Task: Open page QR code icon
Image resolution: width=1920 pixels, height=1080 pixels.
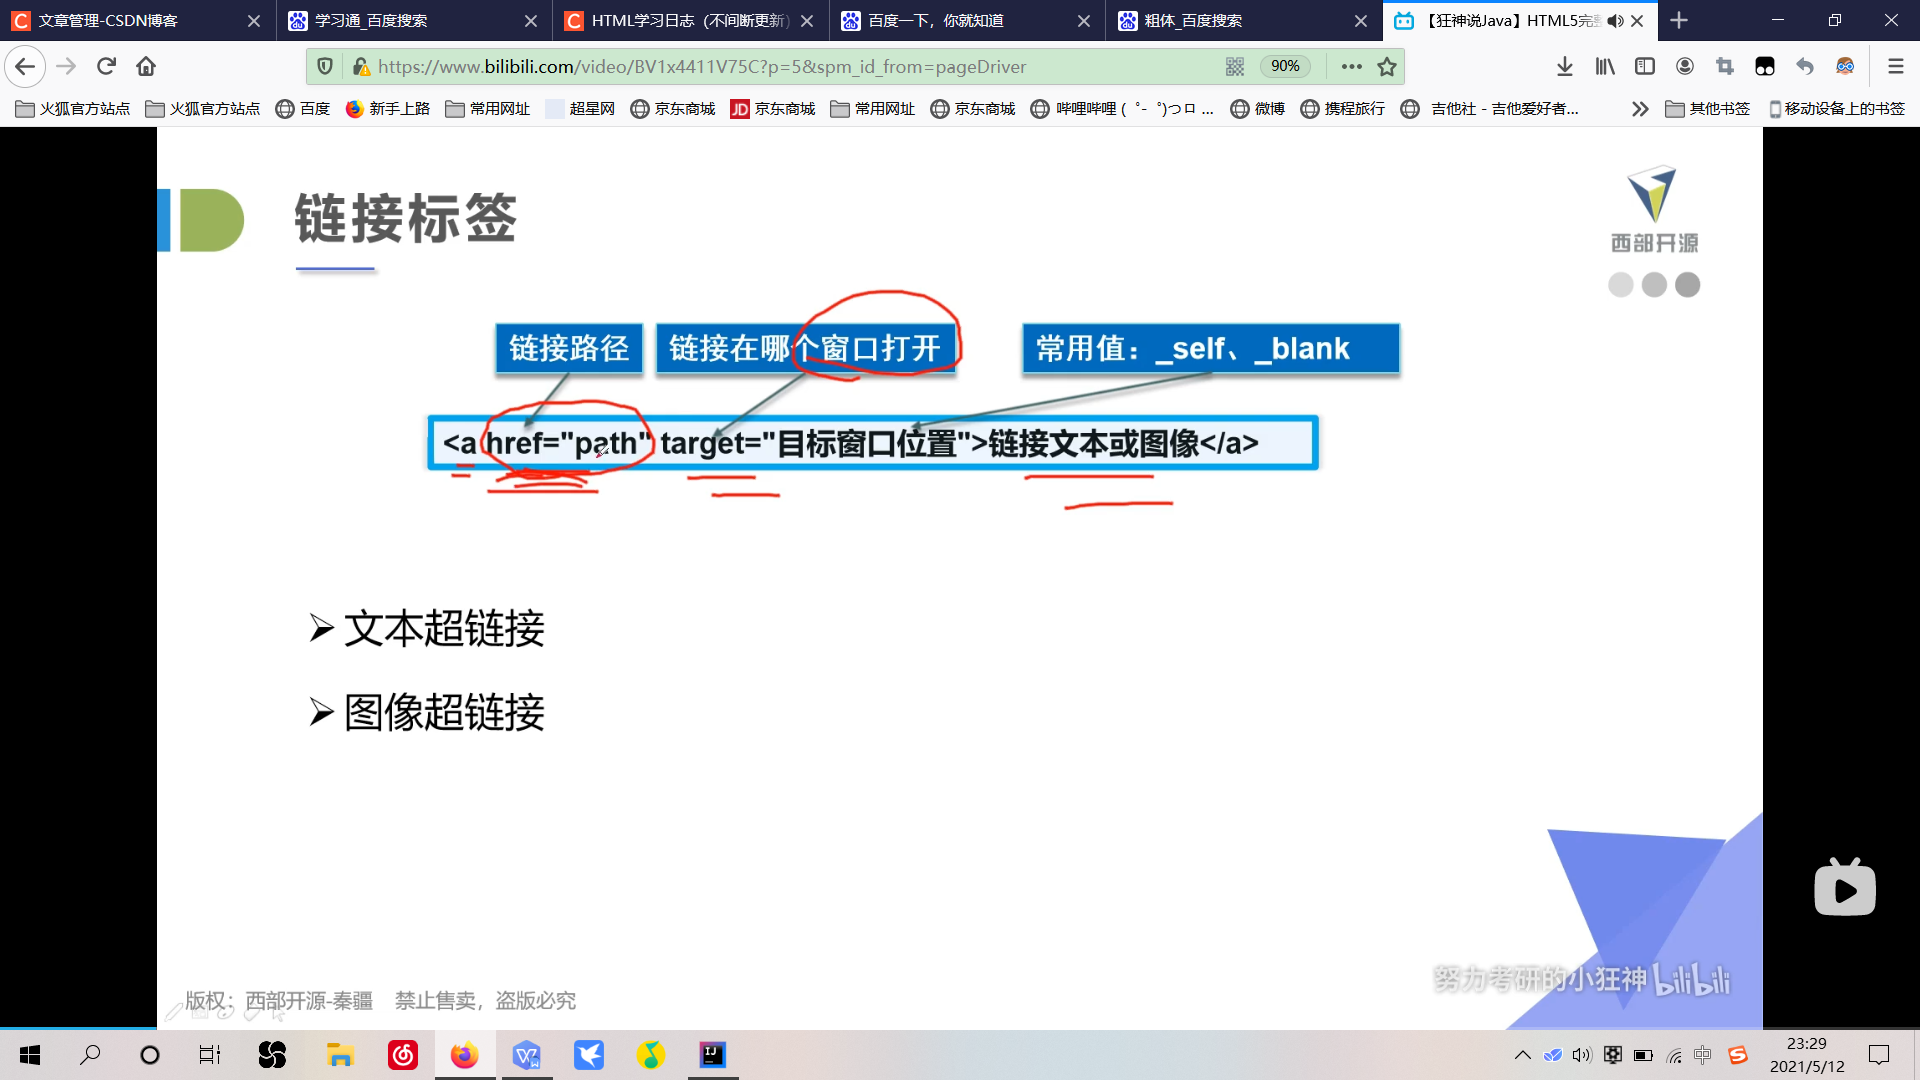Action: tap(1235, 66)
